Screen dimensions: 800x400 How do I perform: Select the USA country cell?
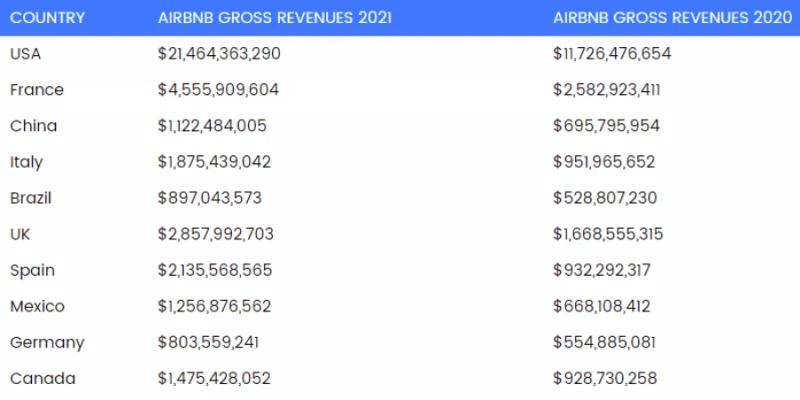(x=26, y=54)
